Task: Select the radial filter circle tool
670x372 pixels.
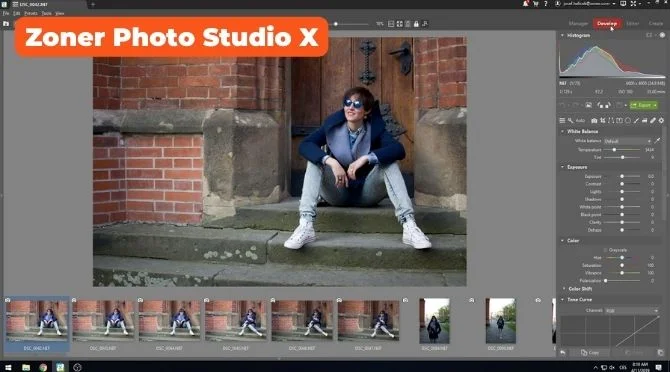Action: click(628, 121)
